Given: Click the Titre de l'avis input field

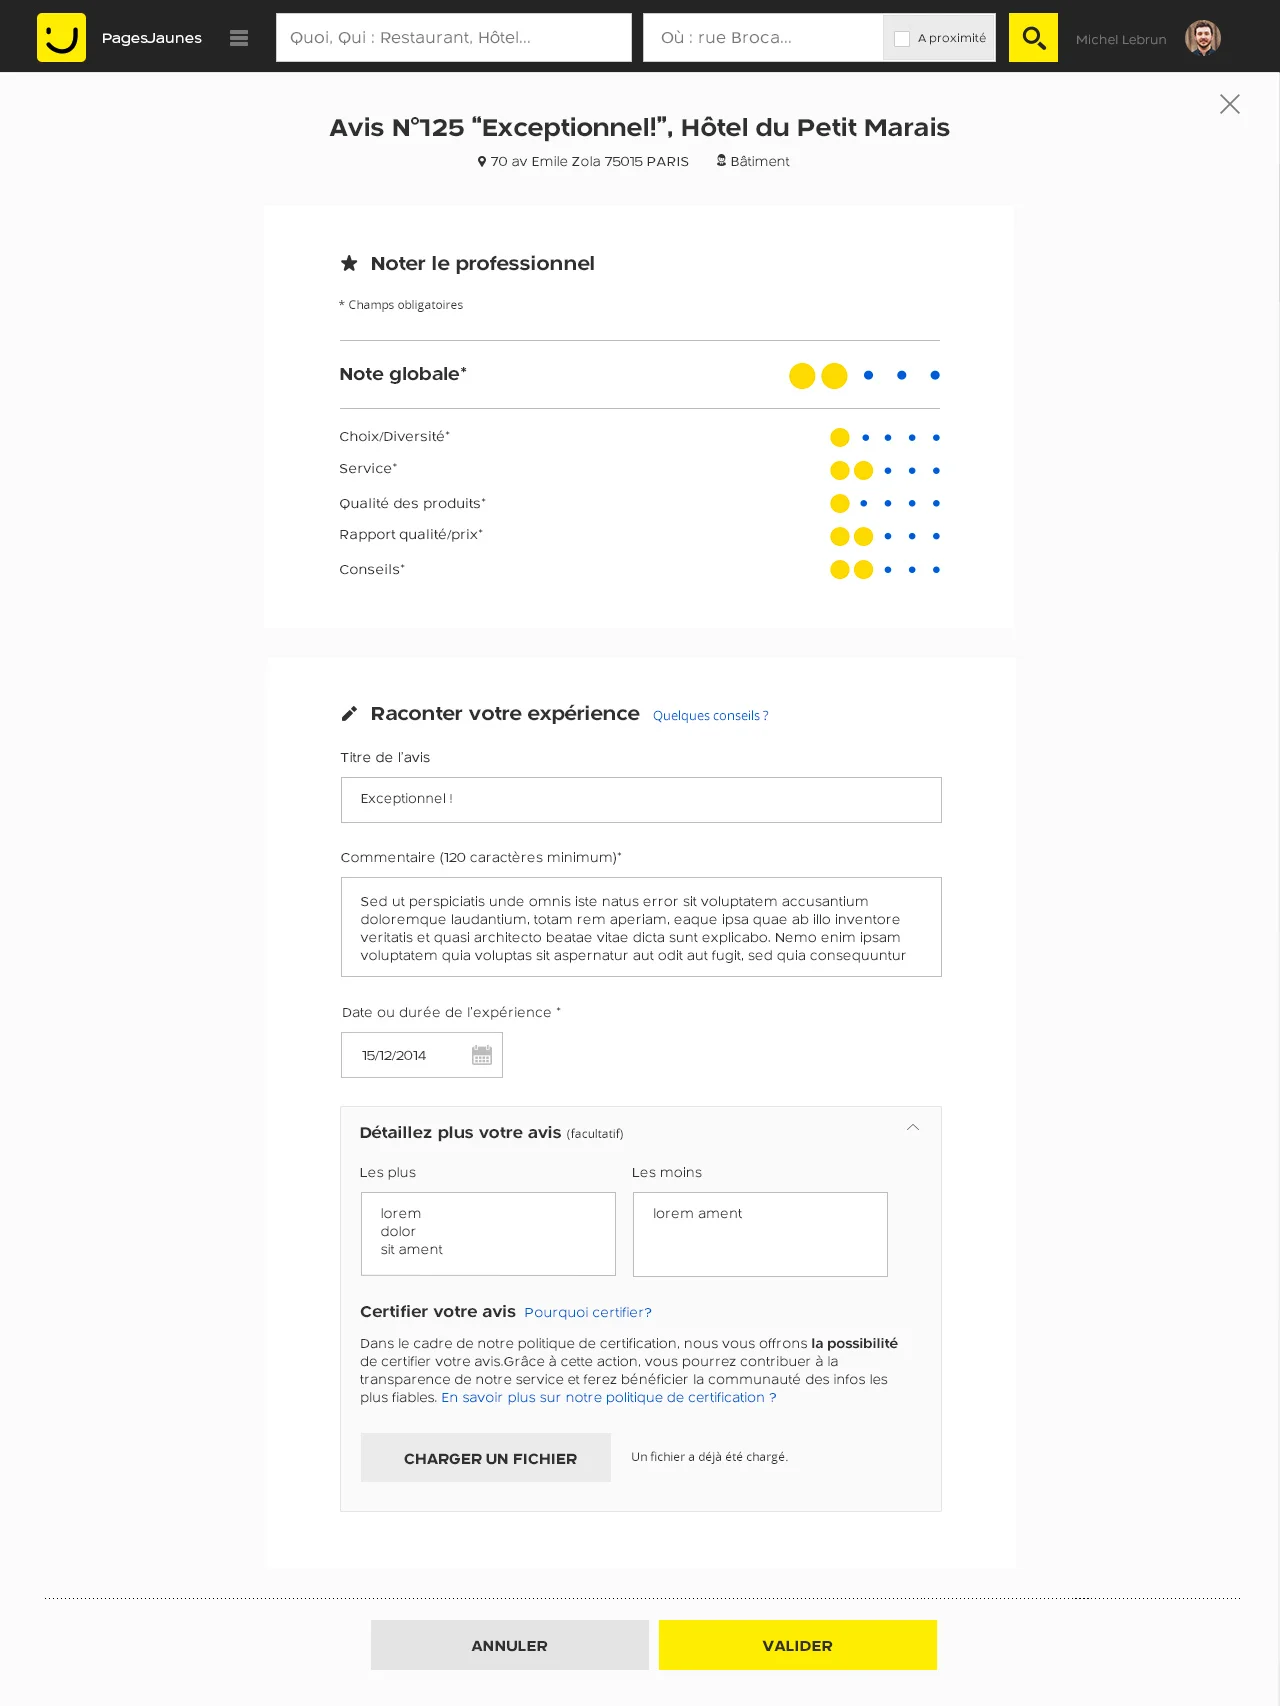Looking at the screenshot, I should click(641, 799).
